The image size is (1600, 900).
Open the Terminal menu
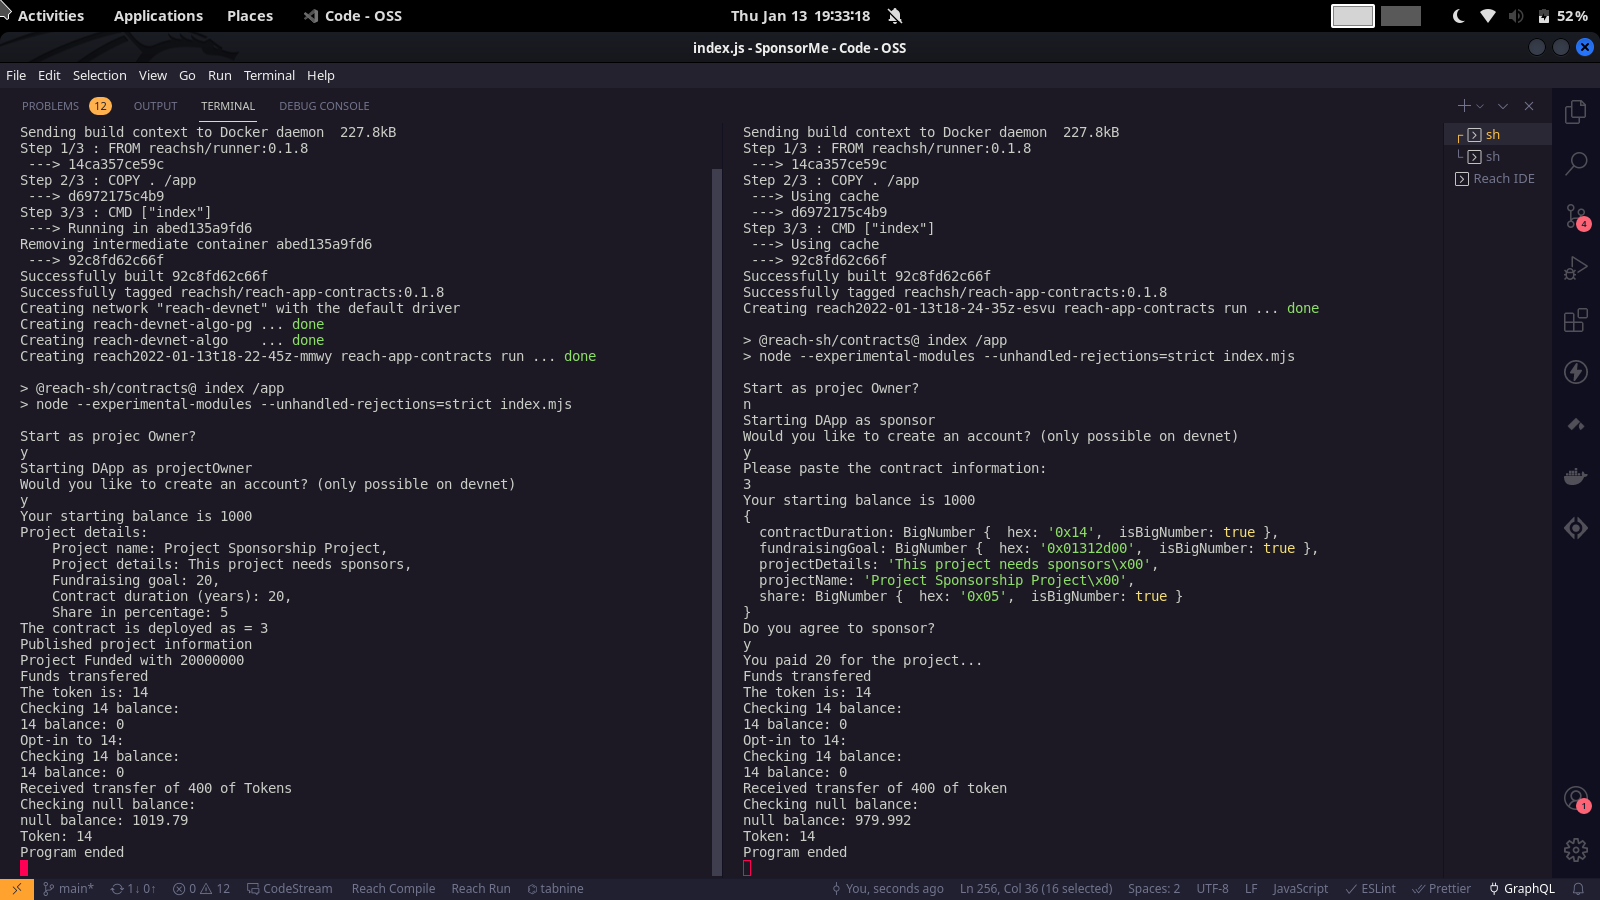(x=269, y=76)
